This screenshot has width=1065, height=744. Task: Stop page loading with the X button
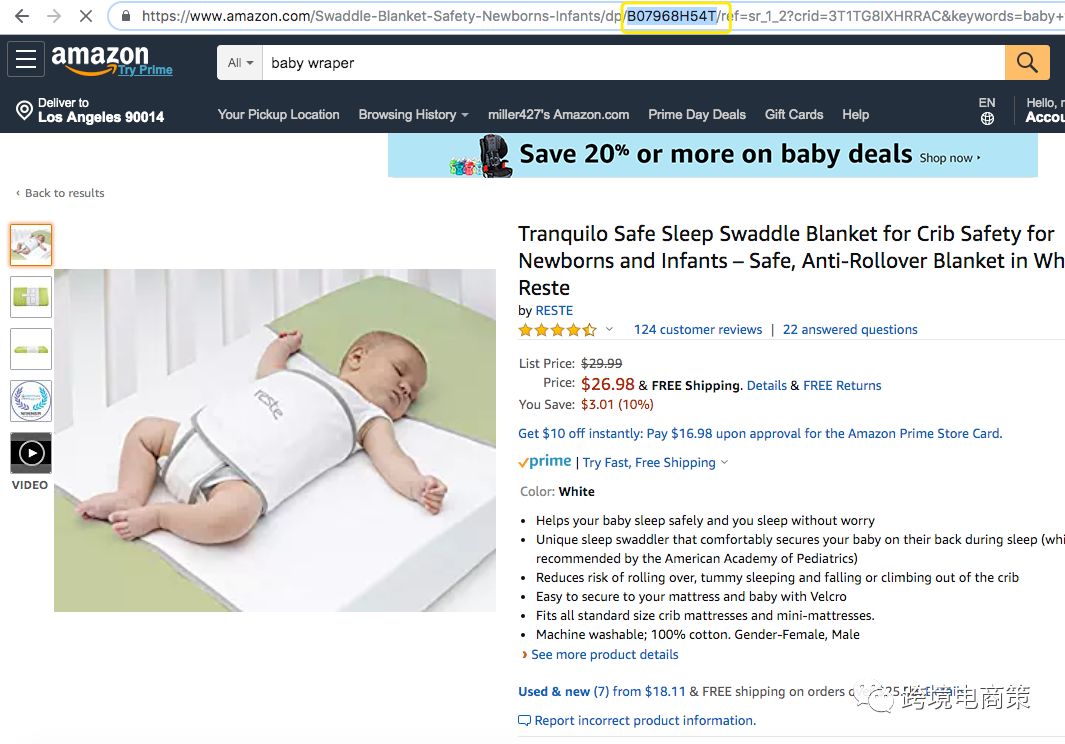click(x=88, y=16)
